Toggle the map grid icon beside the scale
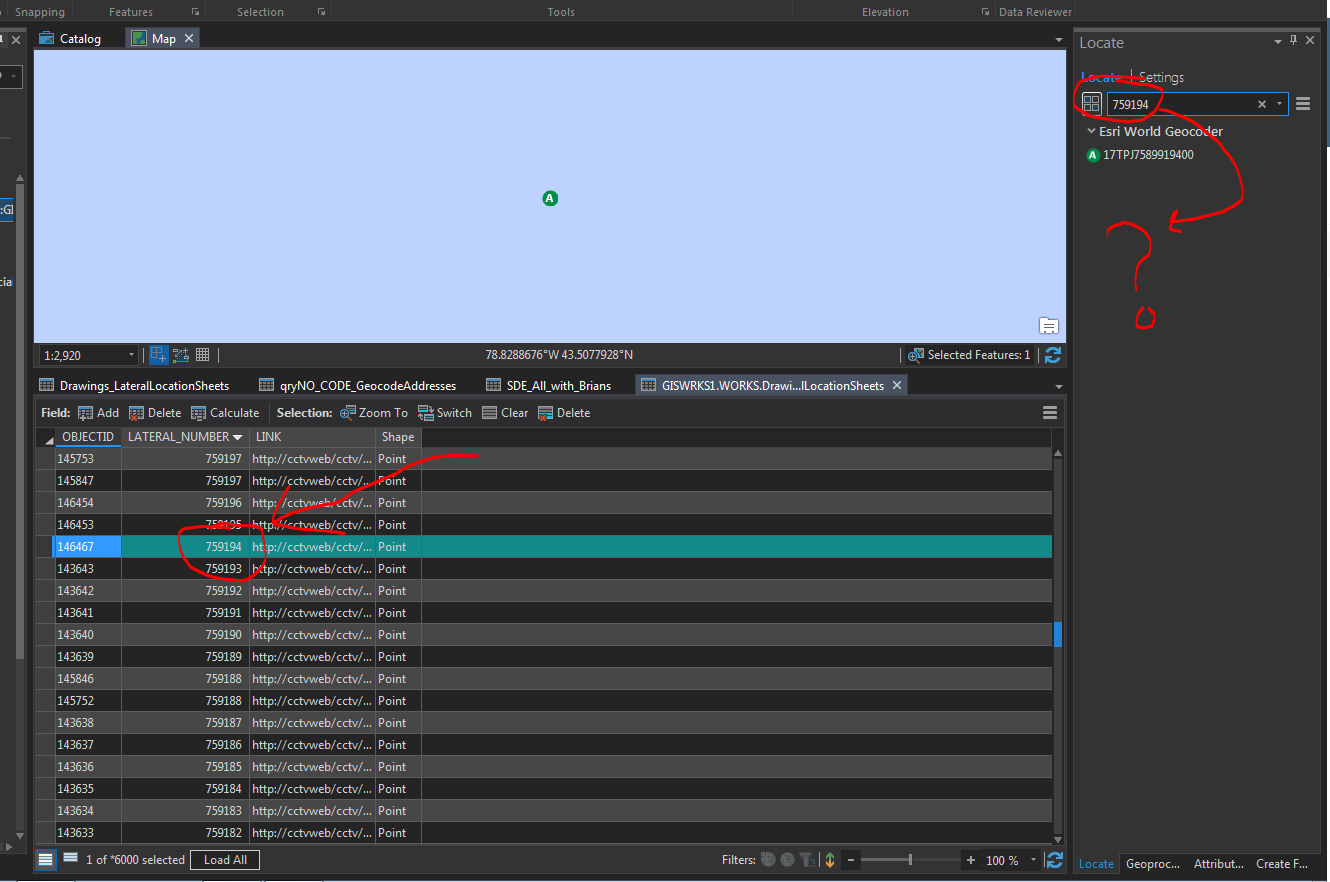 click(x=202, y=355)
